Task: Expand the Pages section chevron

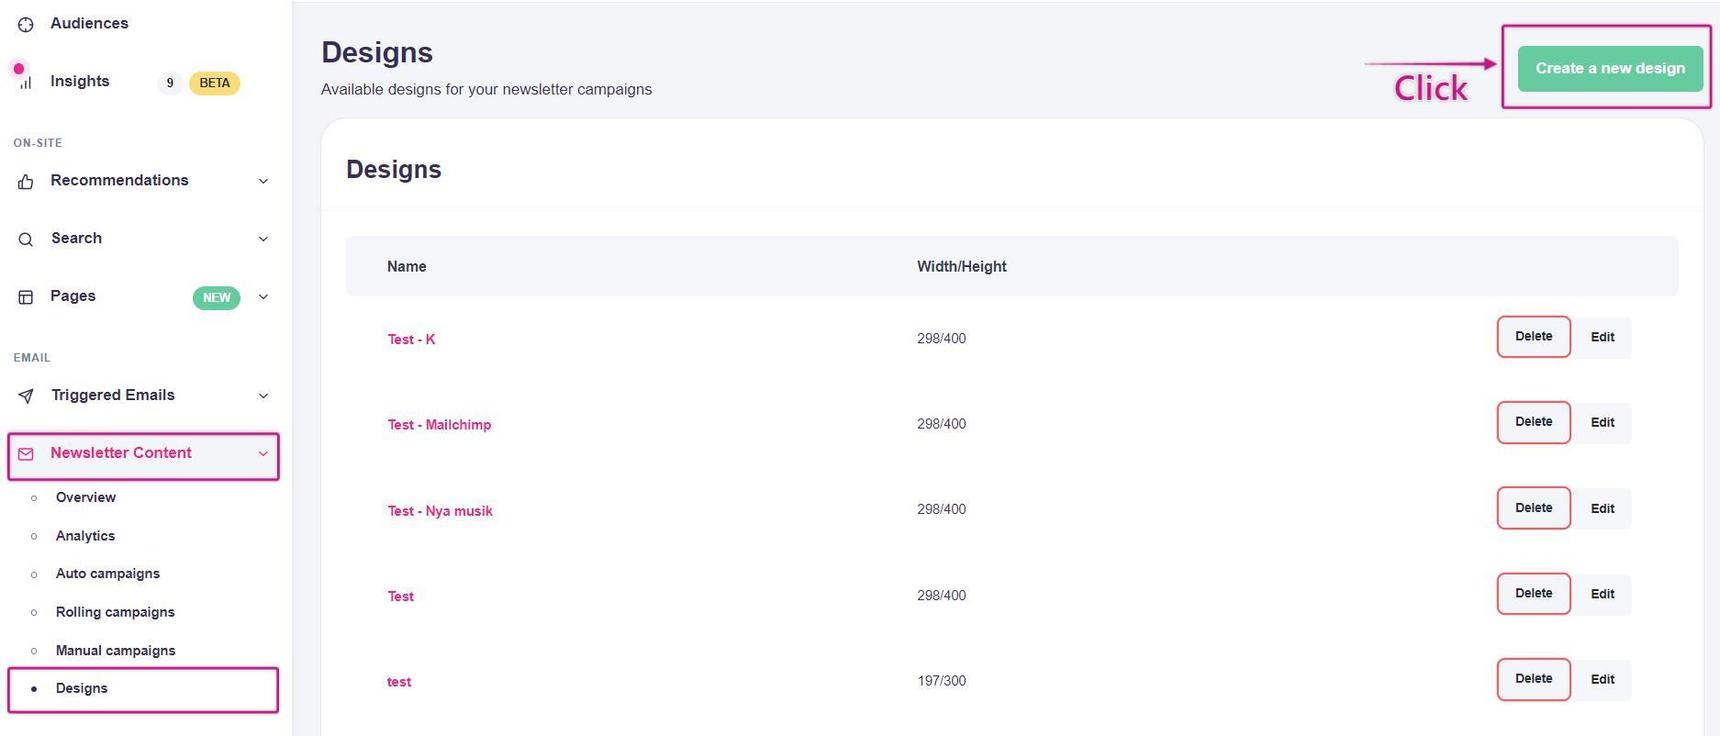Action: (263, 297)
